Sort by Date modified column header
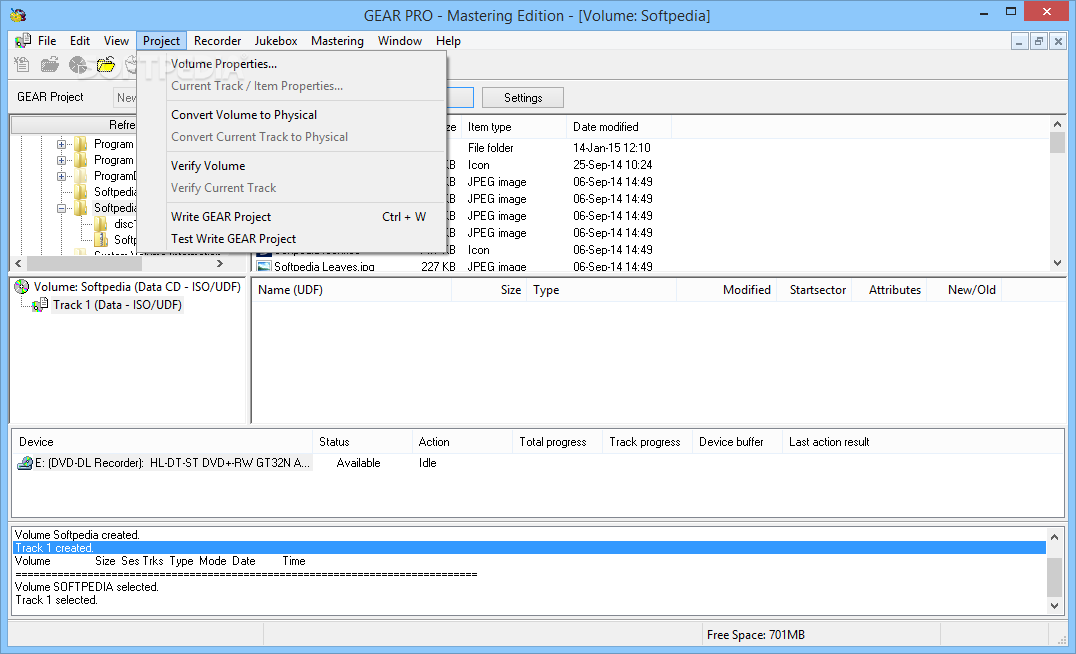 point(619,127)
